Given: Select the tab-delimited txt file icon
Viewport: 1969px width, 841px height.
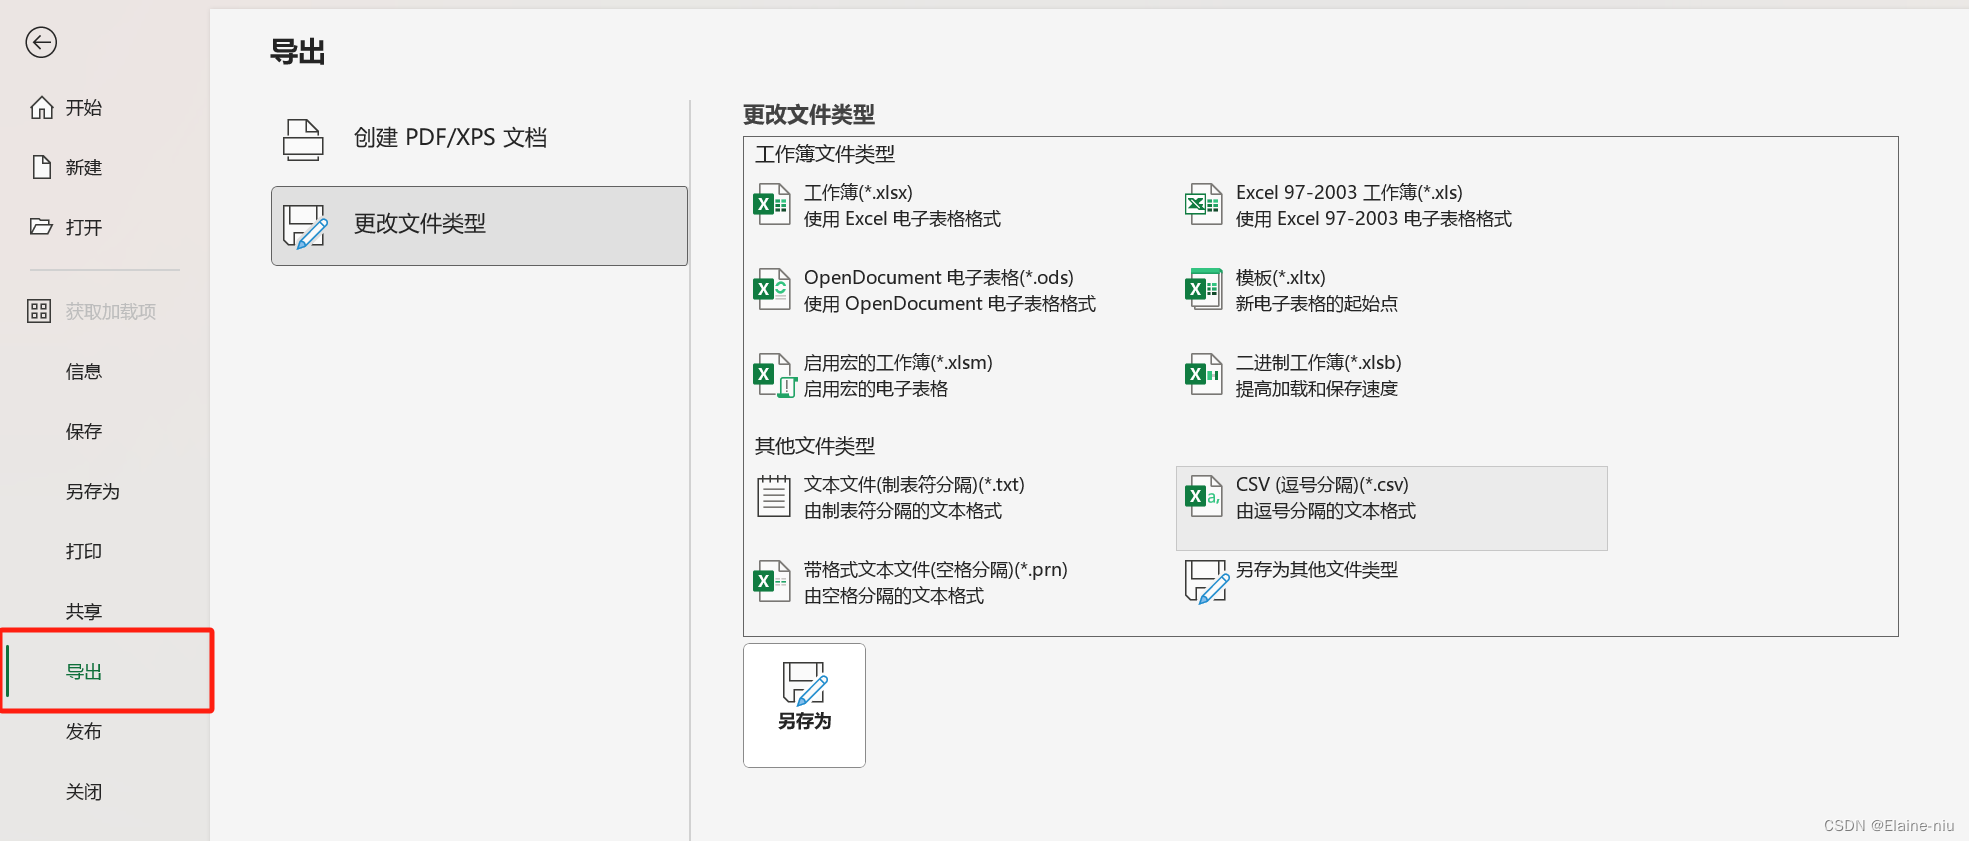Looking at the screenshot, I should [x=773, y=496].
